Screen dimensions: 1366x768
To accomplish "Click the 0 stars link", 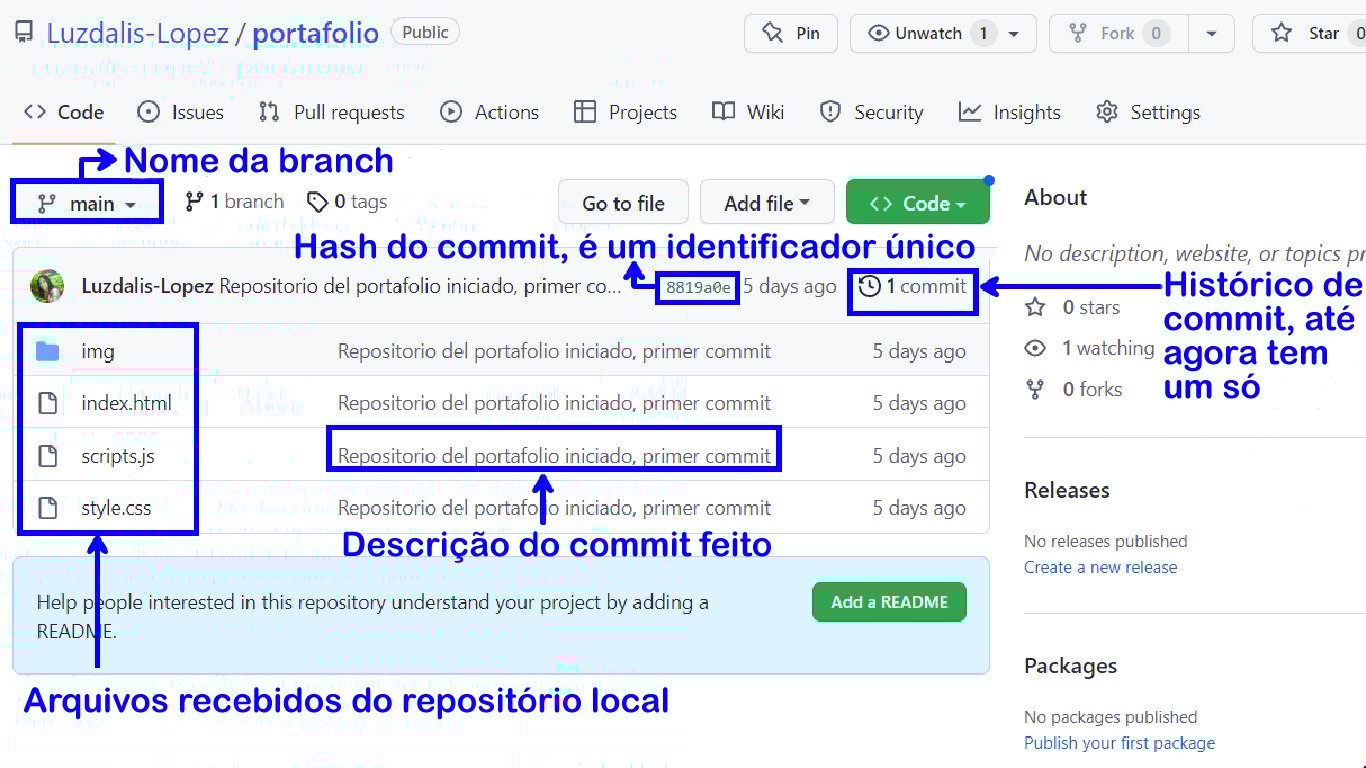I will click(1091, 307).
